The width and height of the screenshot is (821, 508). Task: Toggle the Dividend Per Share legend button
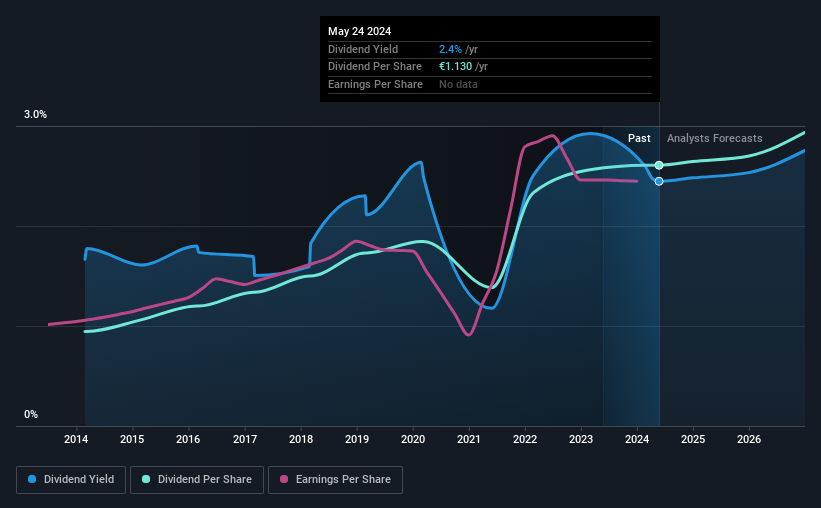pos(197,480)
